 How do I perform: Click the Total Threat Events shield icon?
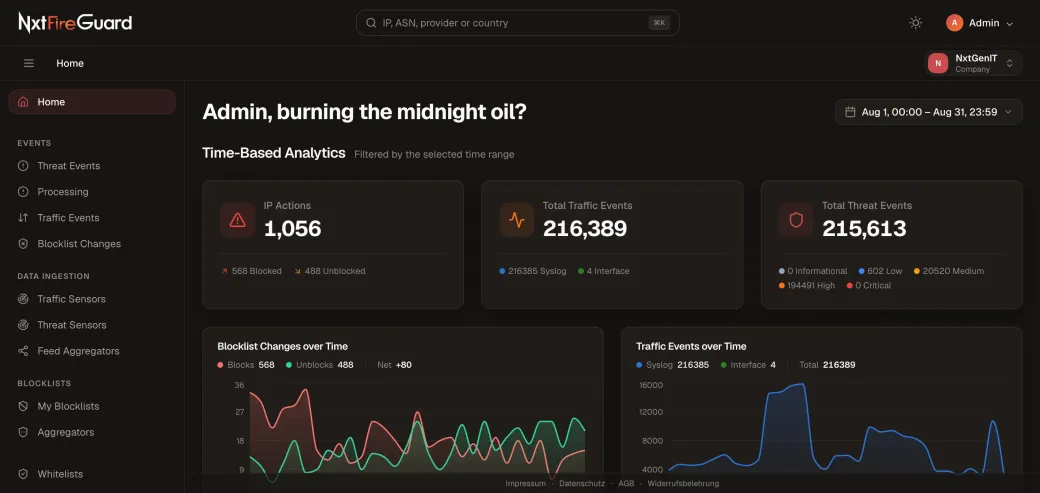[796, 220]
